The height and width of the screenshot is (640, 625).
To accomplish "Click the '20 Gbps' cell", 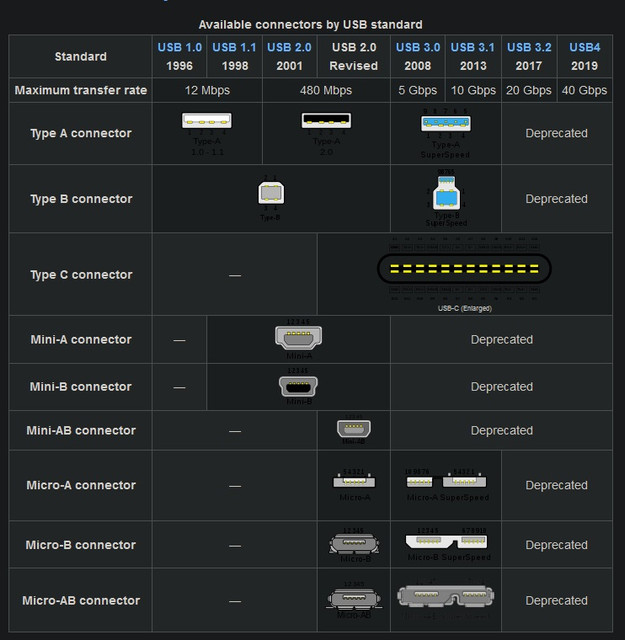I will click(x=529, y=90).
